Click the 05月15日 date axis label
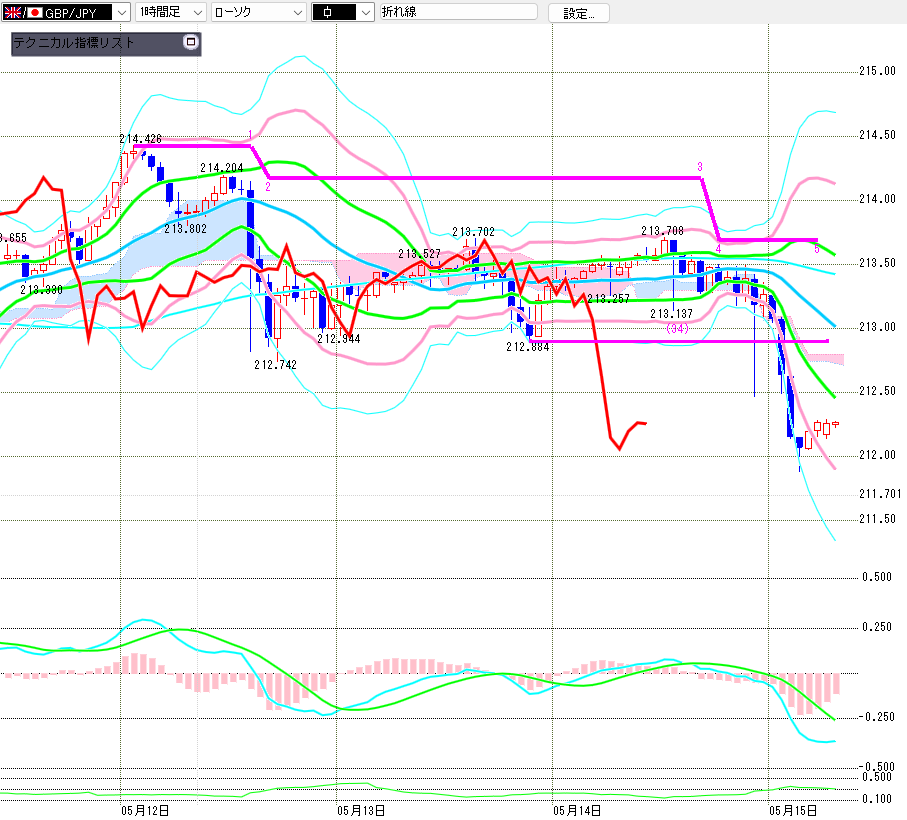907x820 pixels. (x=793, y=811)
